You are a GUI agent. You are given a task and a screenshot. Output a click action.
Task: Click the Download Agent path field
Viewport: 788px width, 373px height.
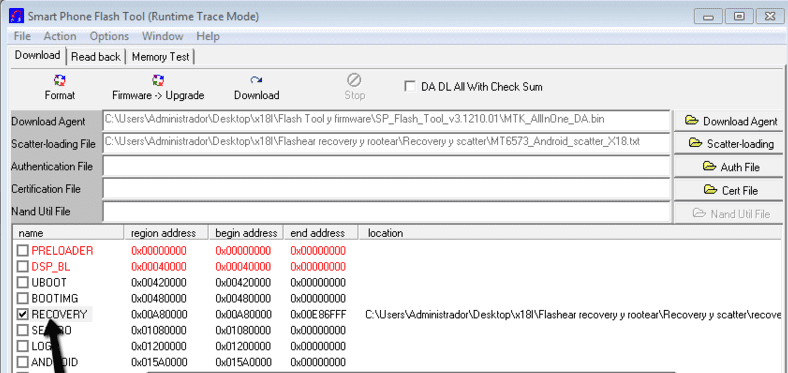point(386,121)
